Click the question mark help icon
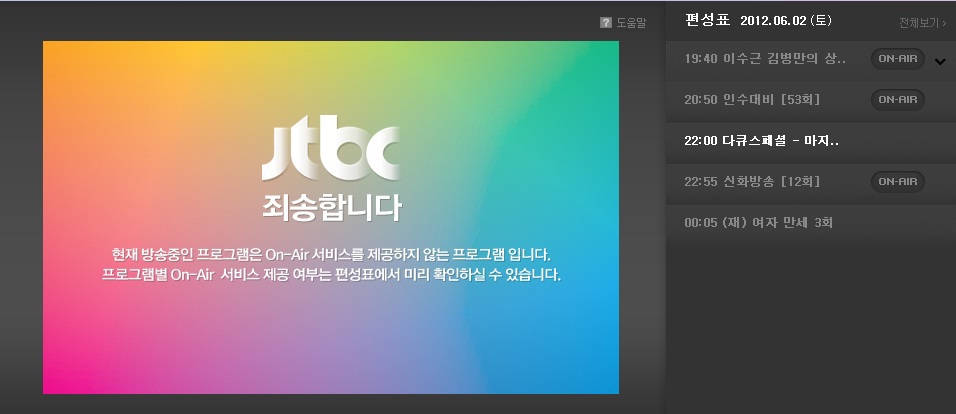956x414 pixels. click(x=605, y=23)
